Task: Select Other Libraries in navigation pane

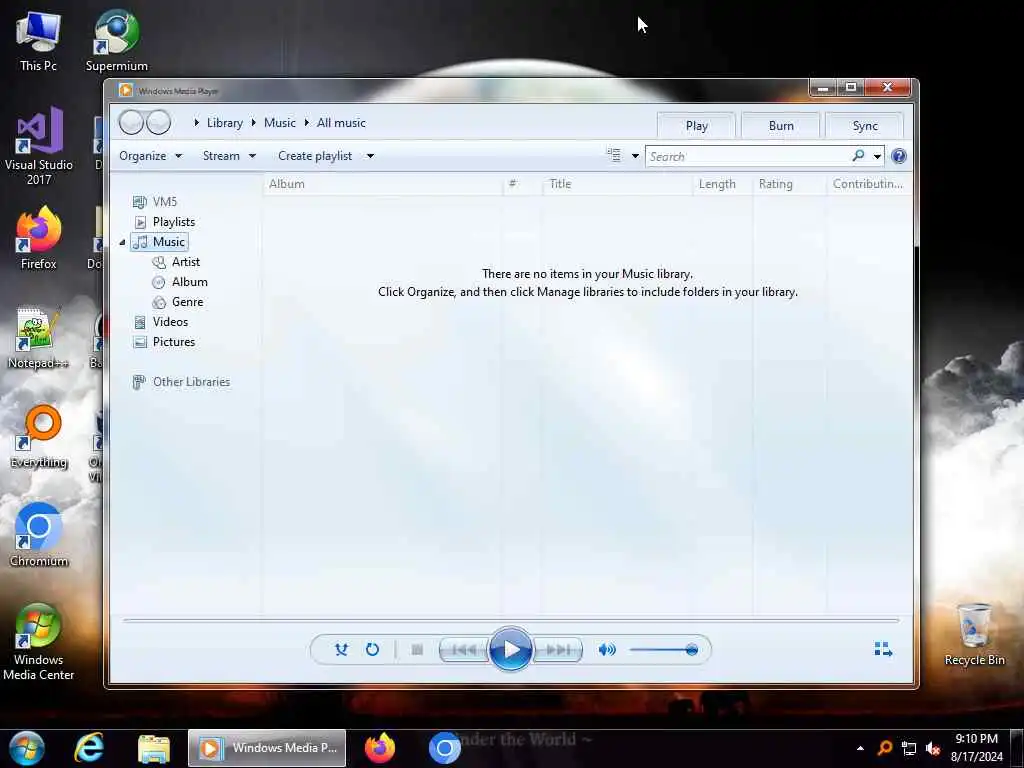Action: [x=182, y=382]
